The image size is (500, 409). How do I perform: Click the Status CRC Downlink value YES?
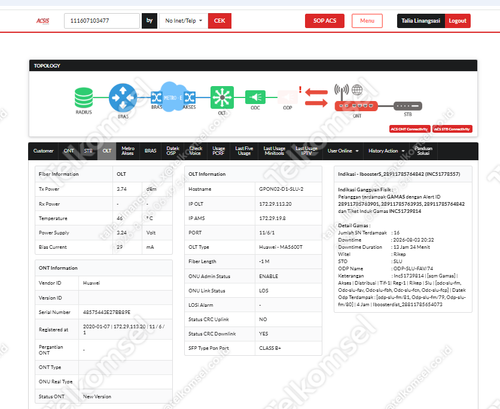pos(264,334)
